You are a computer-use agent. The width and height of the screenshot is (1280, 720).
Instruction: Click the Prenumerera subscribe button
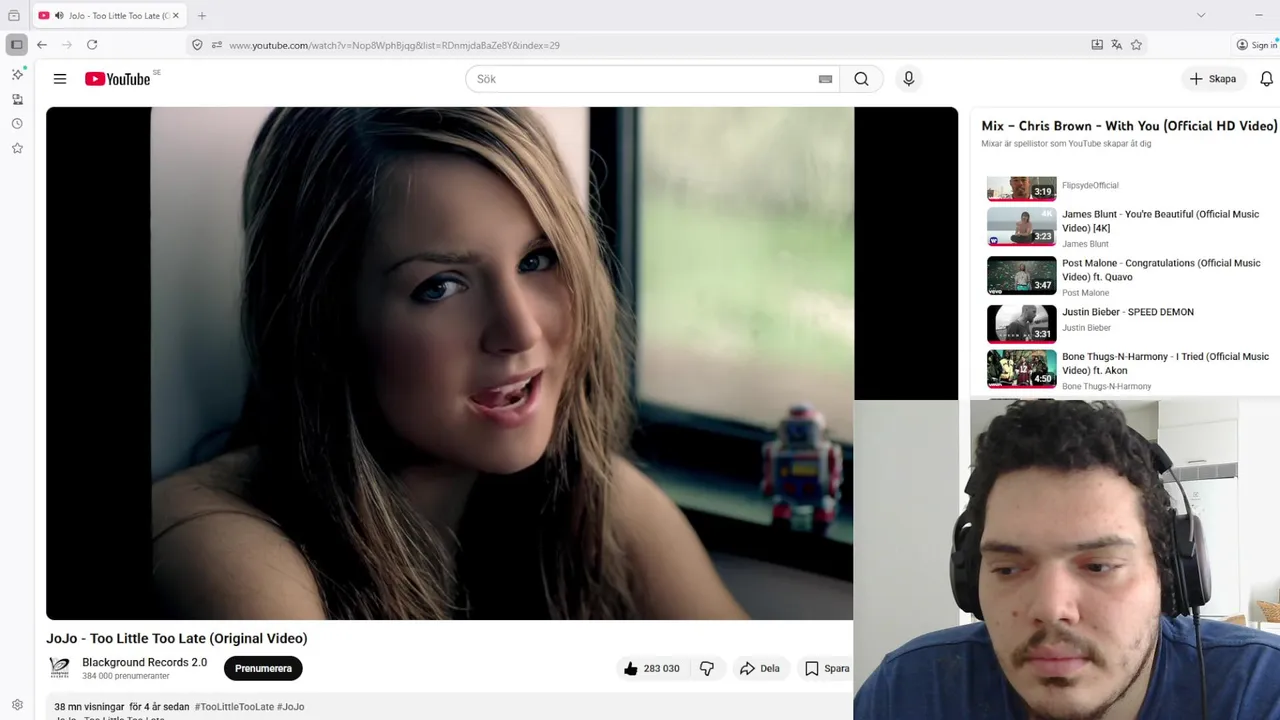[263, 668]
